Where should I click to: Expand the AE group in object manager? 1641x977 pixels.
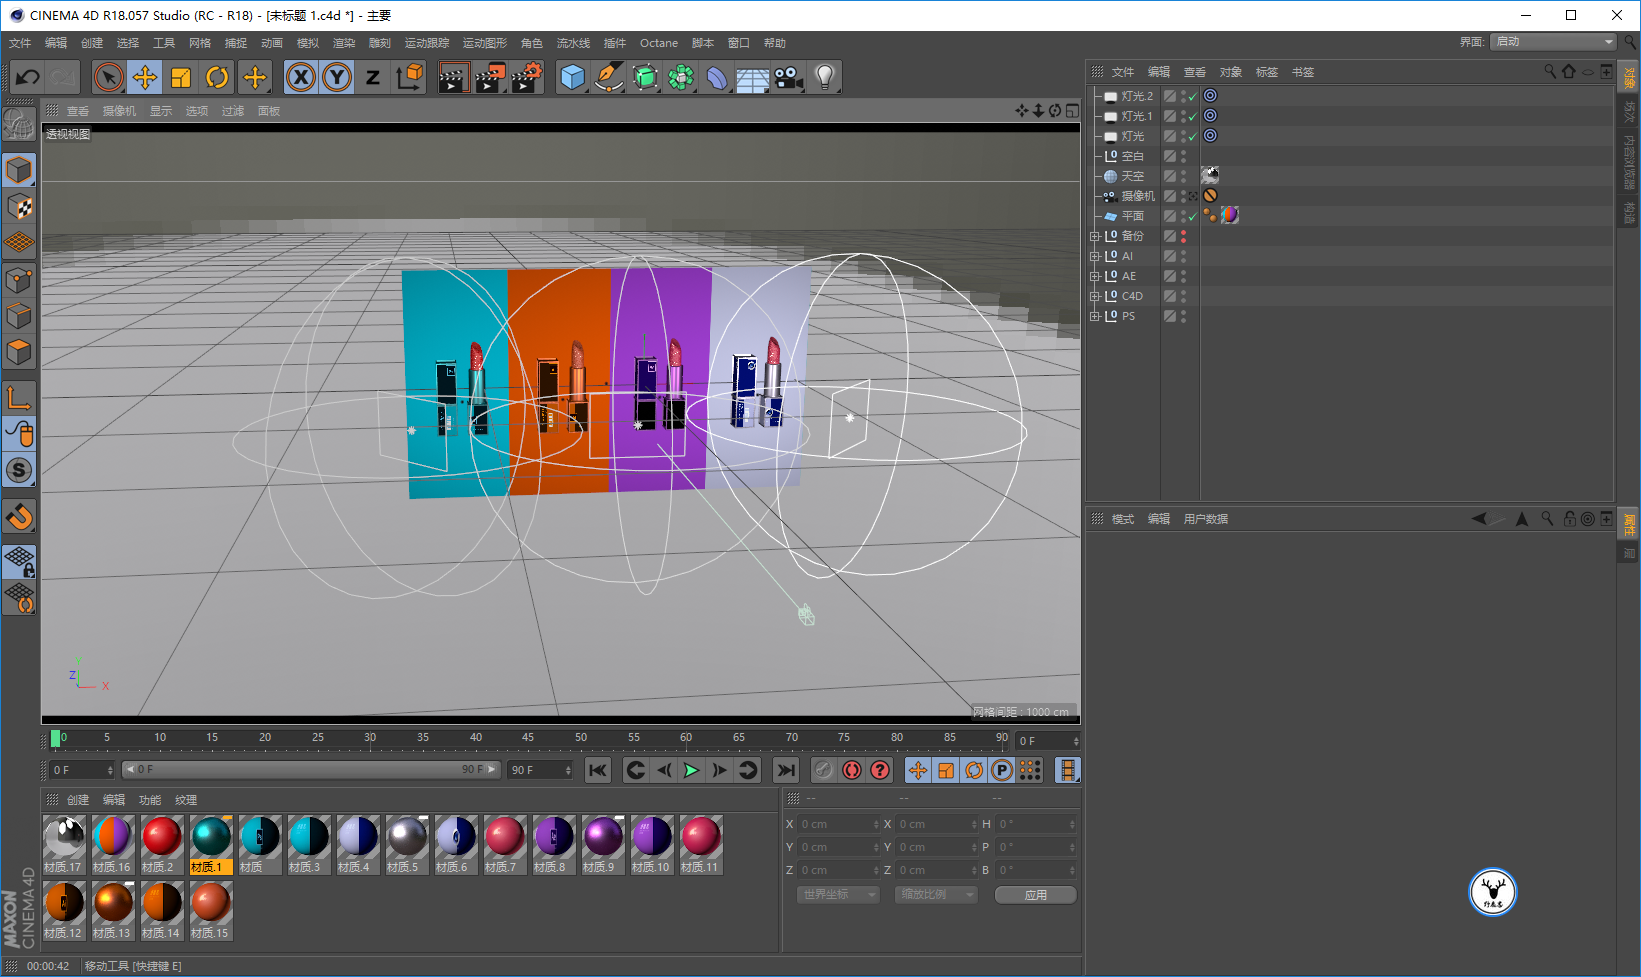tap(1095, 277)
